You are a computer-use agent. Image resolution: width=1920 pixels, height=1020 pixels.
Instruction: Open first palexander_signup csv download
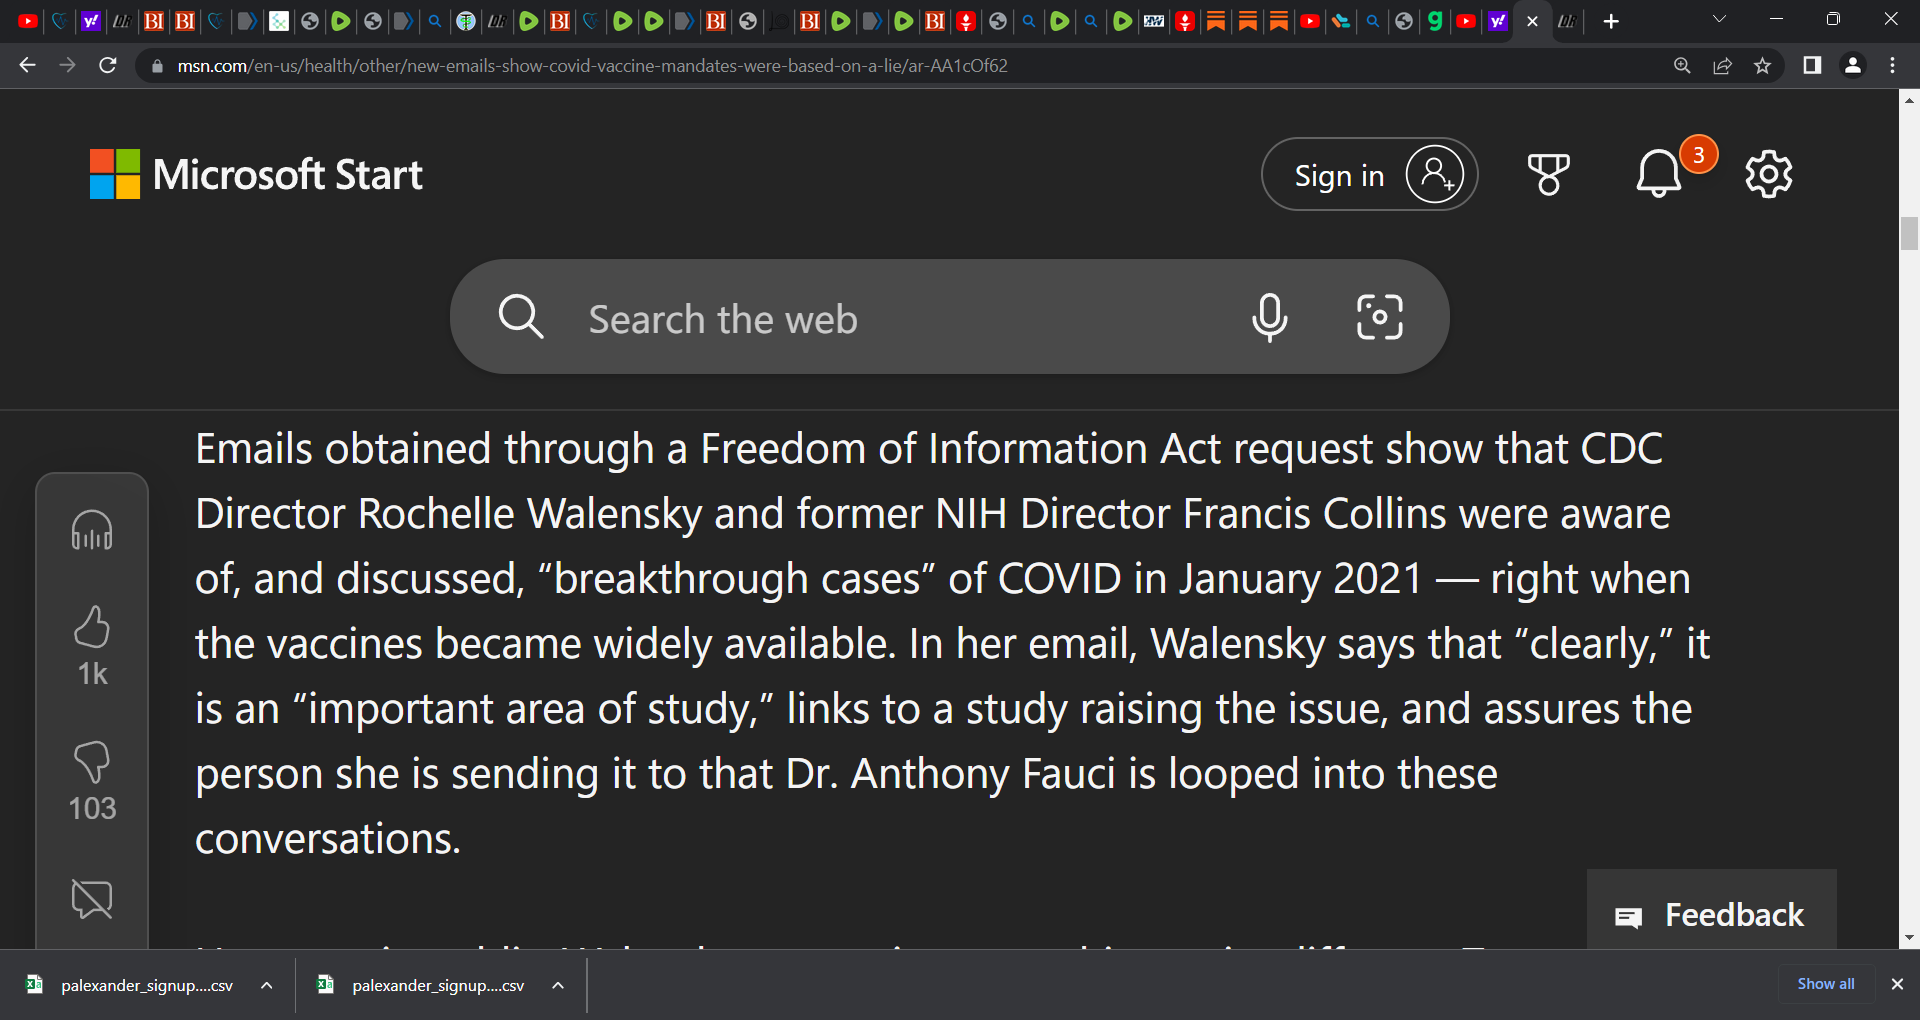click(130, 985)
